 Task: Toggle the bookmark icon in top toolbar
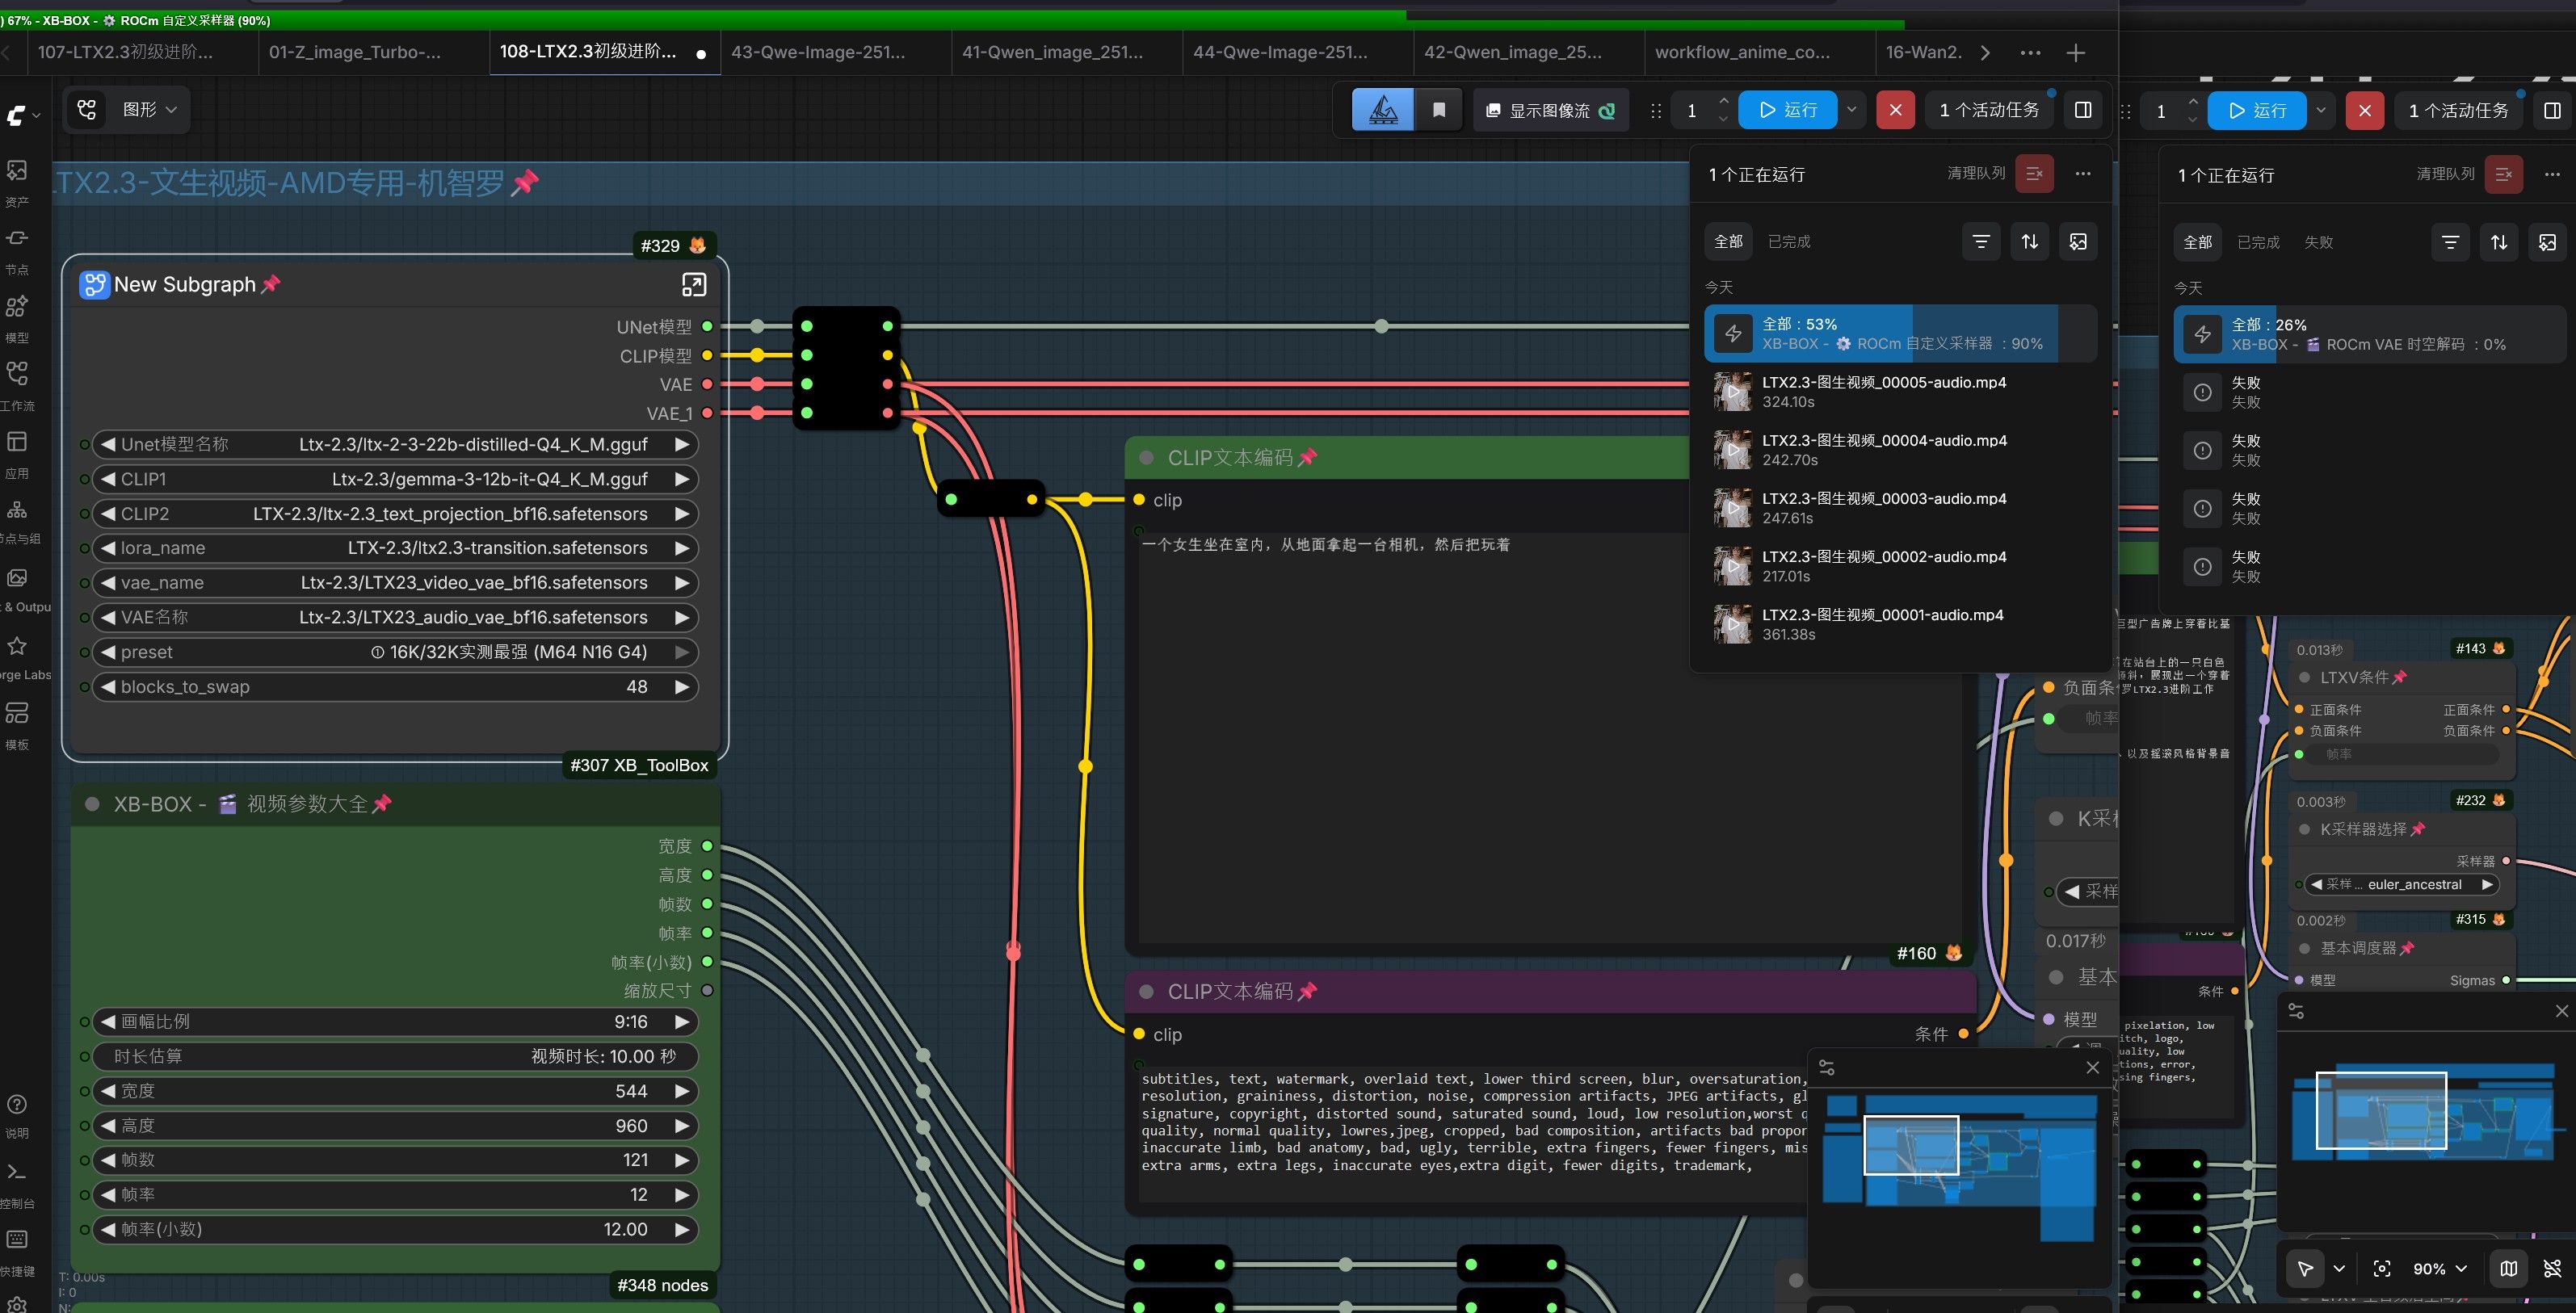point(1439,110)
